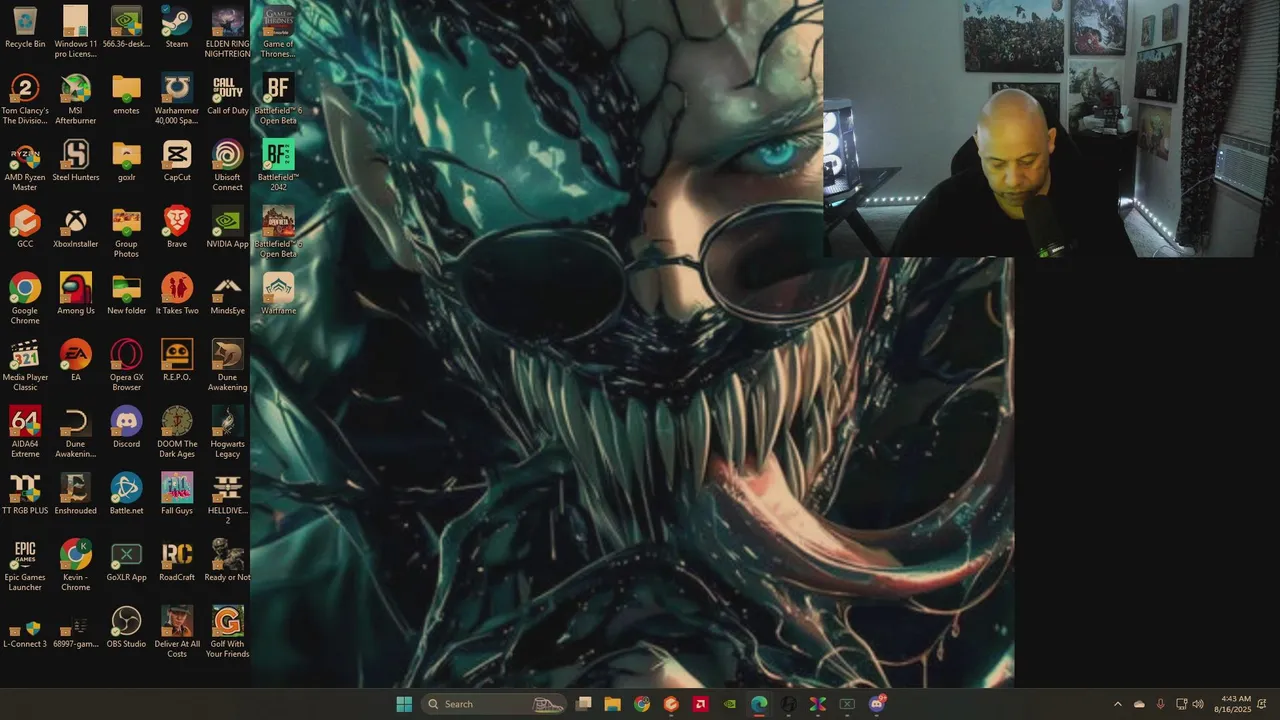This screenshot has height=720, width=1280.
Task: Launch Opera GX Browser
Action: 126,366
